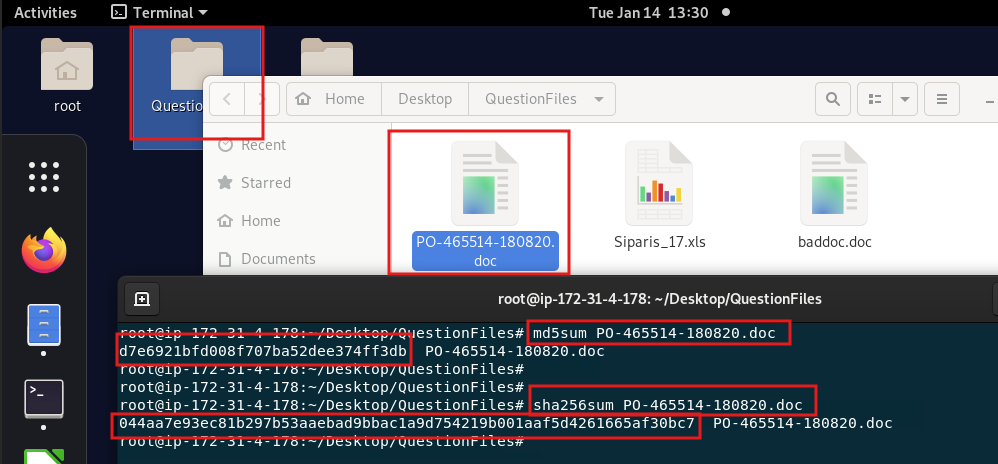Select the baddoc.doc file

coord(833,195)
